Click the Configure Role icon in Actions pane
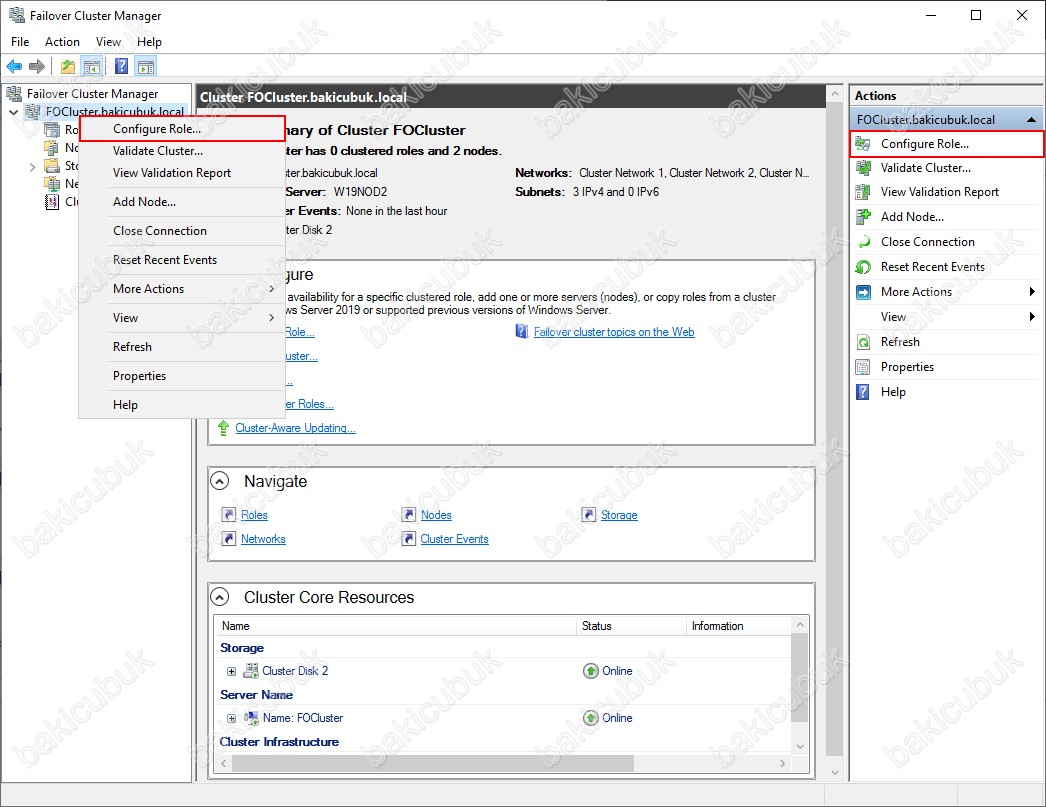This screenshot has width=1046, height=807. 863,143
